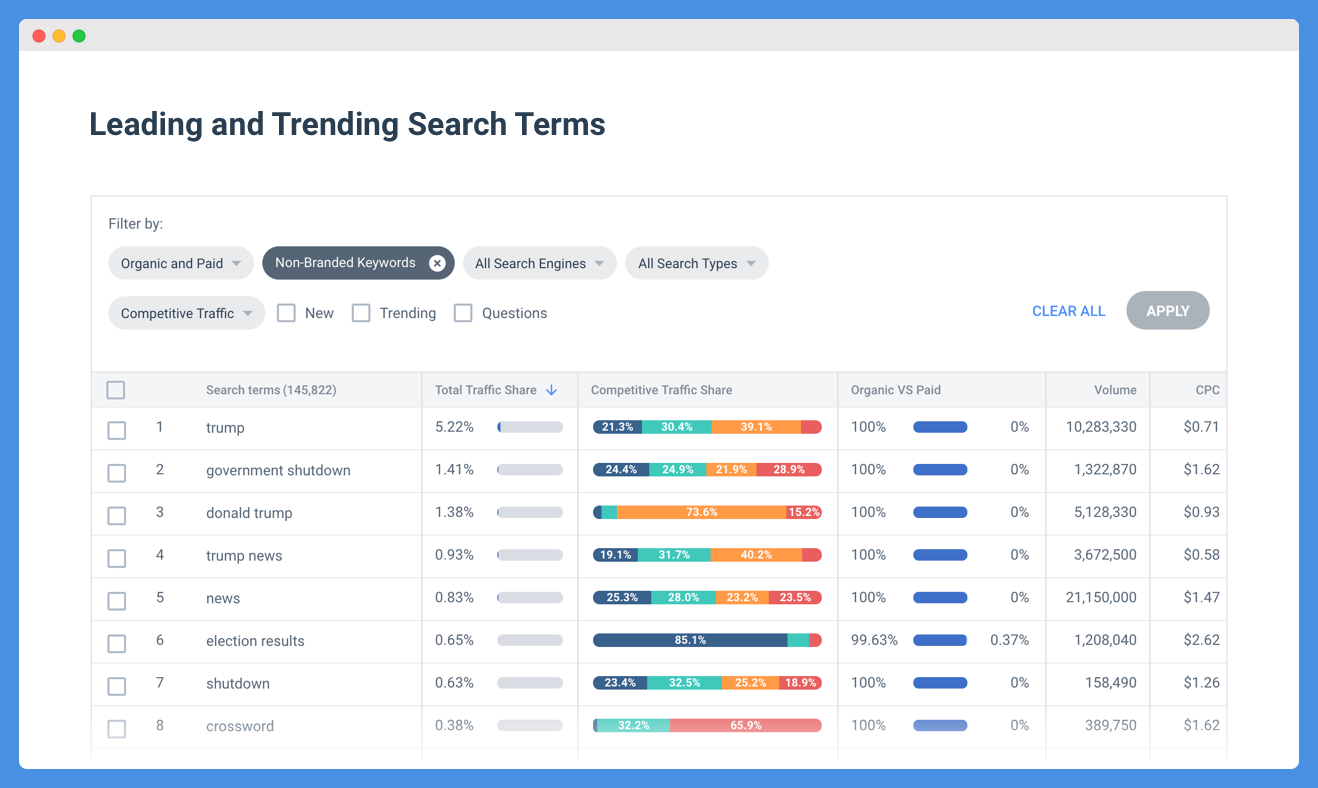Expand the All Search Types dropdown
Image resolution: width=1318 pixels, height=788 pixels.
697,264
